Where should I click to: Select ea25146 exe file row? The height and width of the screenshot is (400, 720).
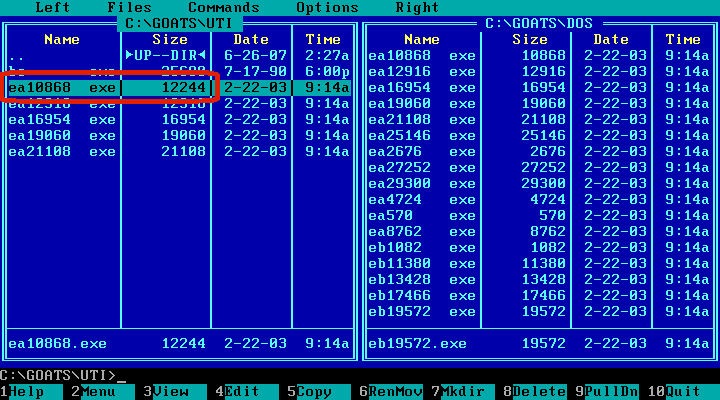click(x=539, y=135)
